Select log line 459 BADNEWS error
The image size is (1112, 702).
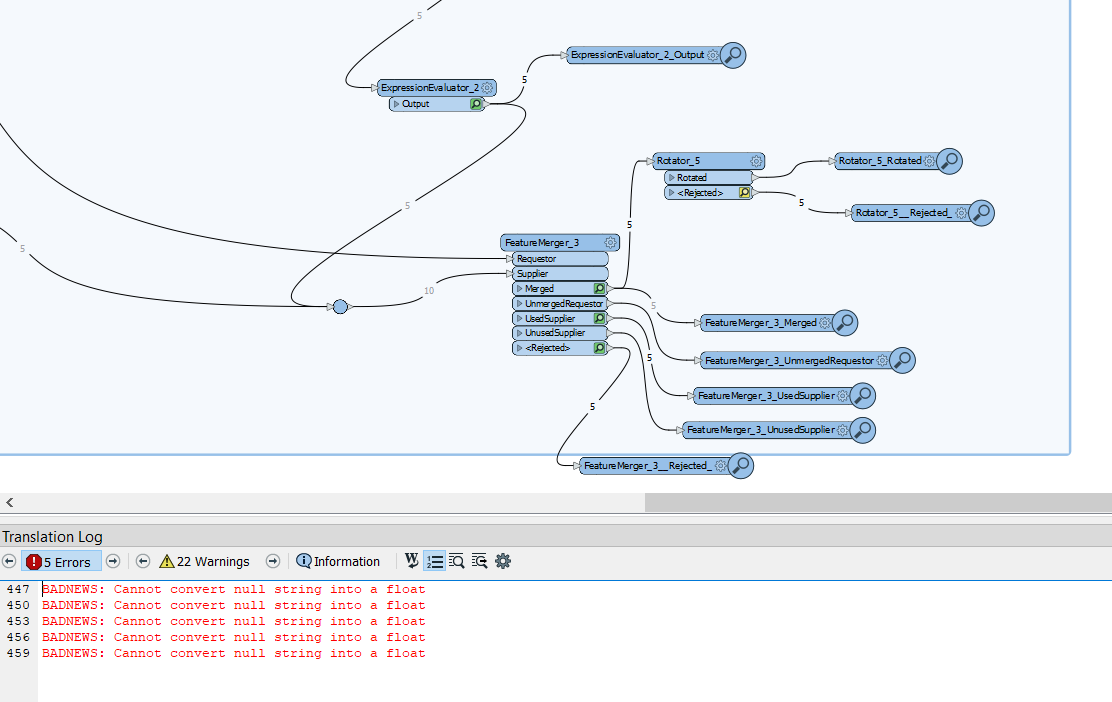pos(233,653)
